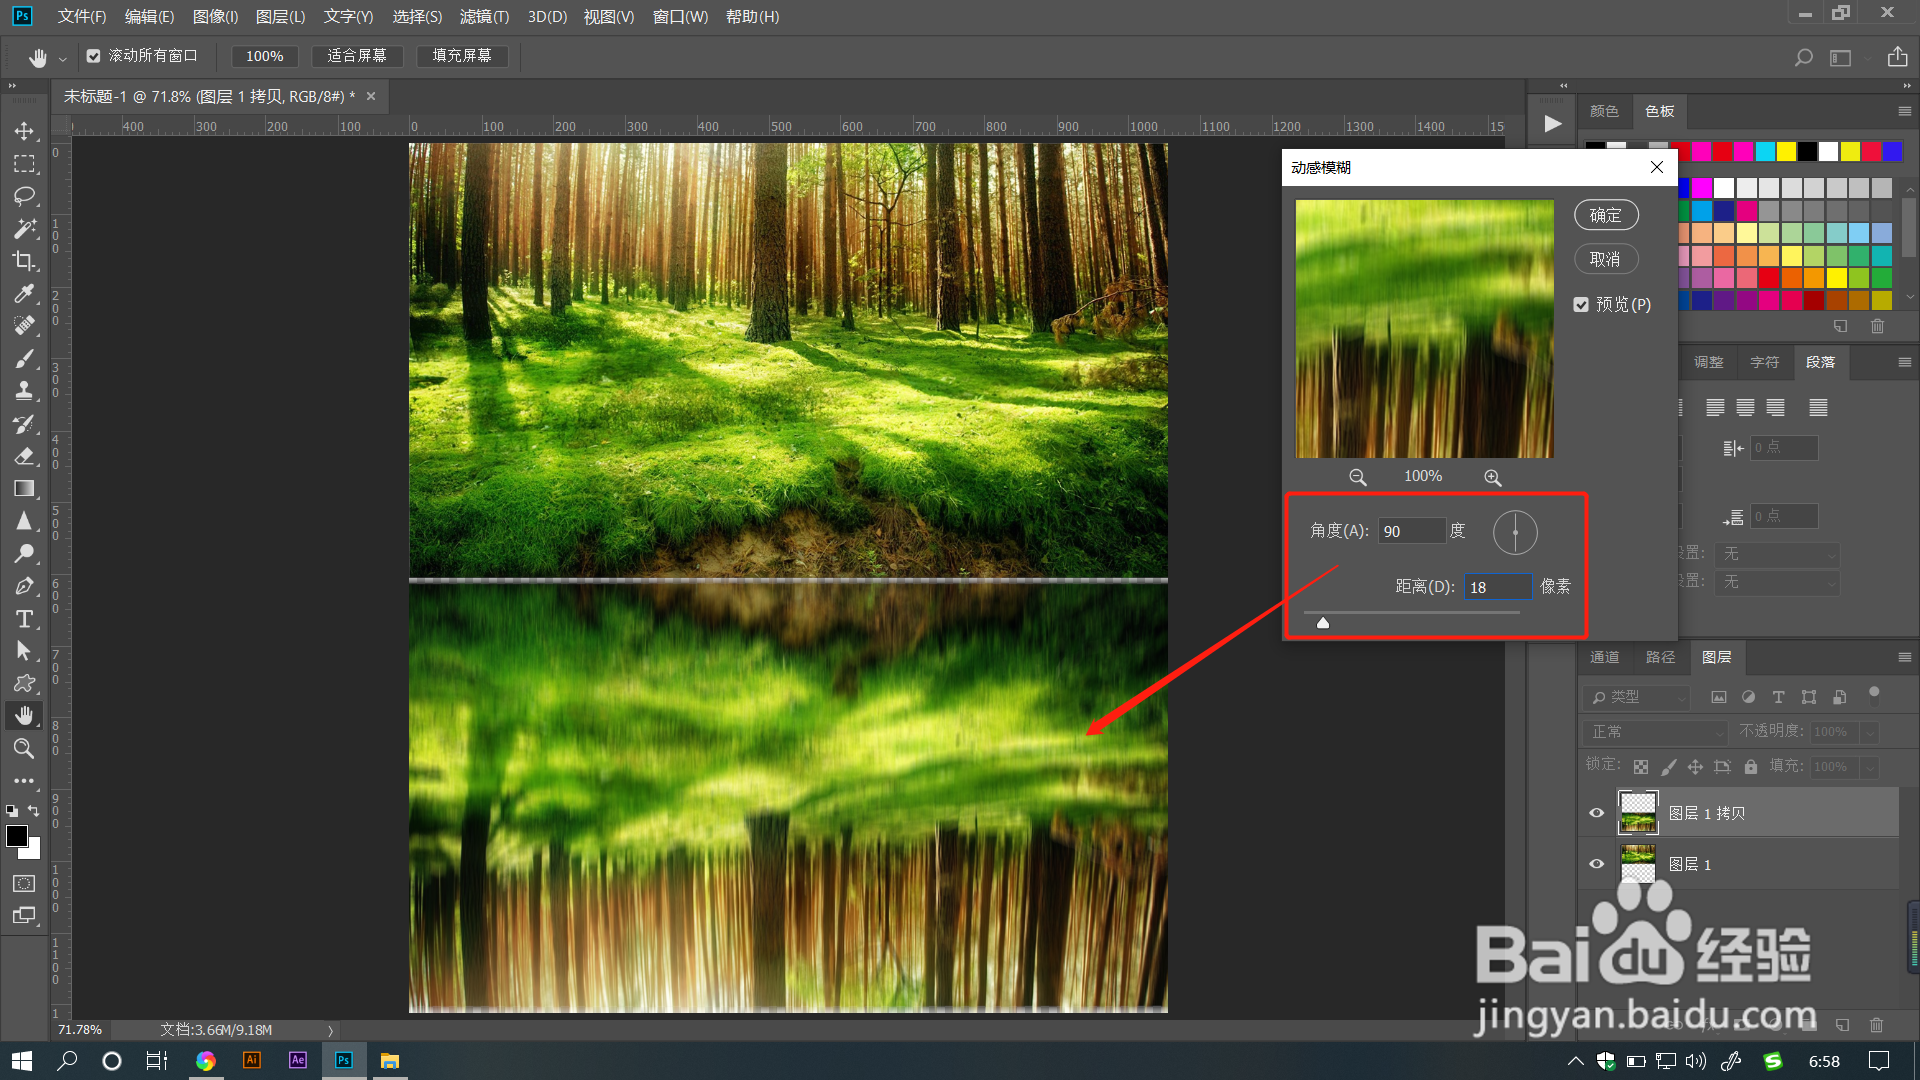This screenshot has height=1080, width=1920.
Task: Select the Clone Stamp tool
Action: click(x=24, y=391)
